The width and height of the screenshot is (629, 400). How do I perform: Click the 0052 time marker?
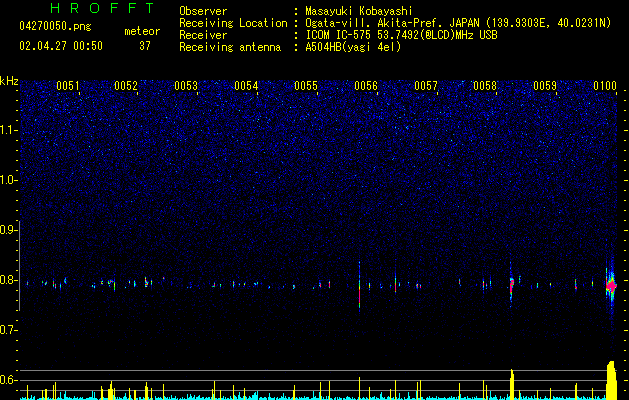(126, 86)
